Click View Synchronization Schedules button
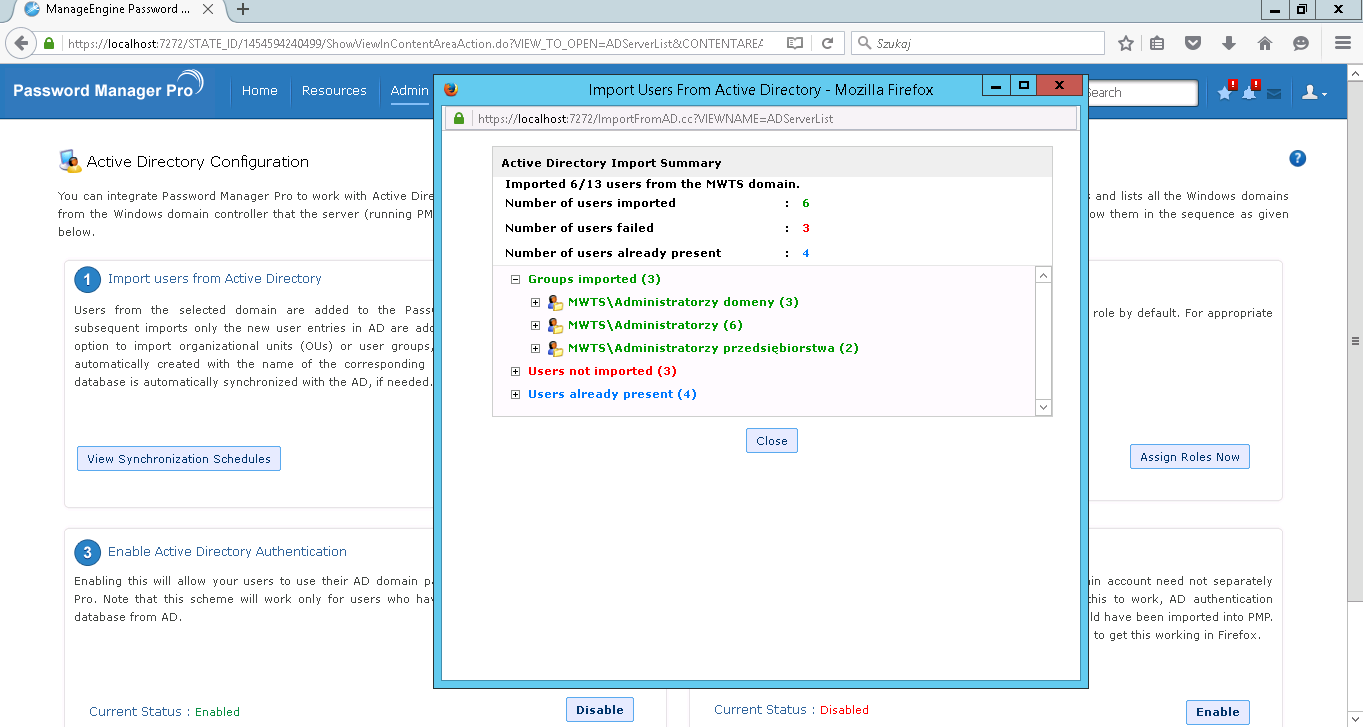Image resolution: width=1363 pixels, height=727 pixels. [179, 459]
